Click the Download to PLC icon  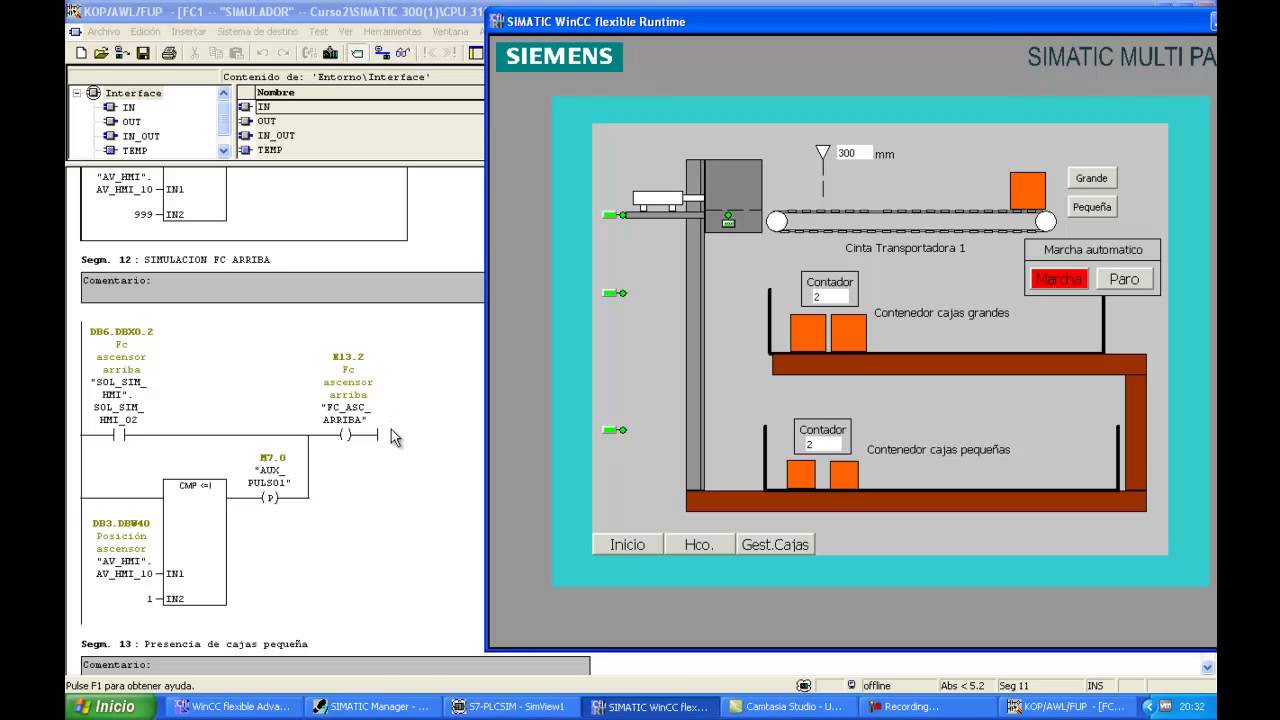pos(330,53)
